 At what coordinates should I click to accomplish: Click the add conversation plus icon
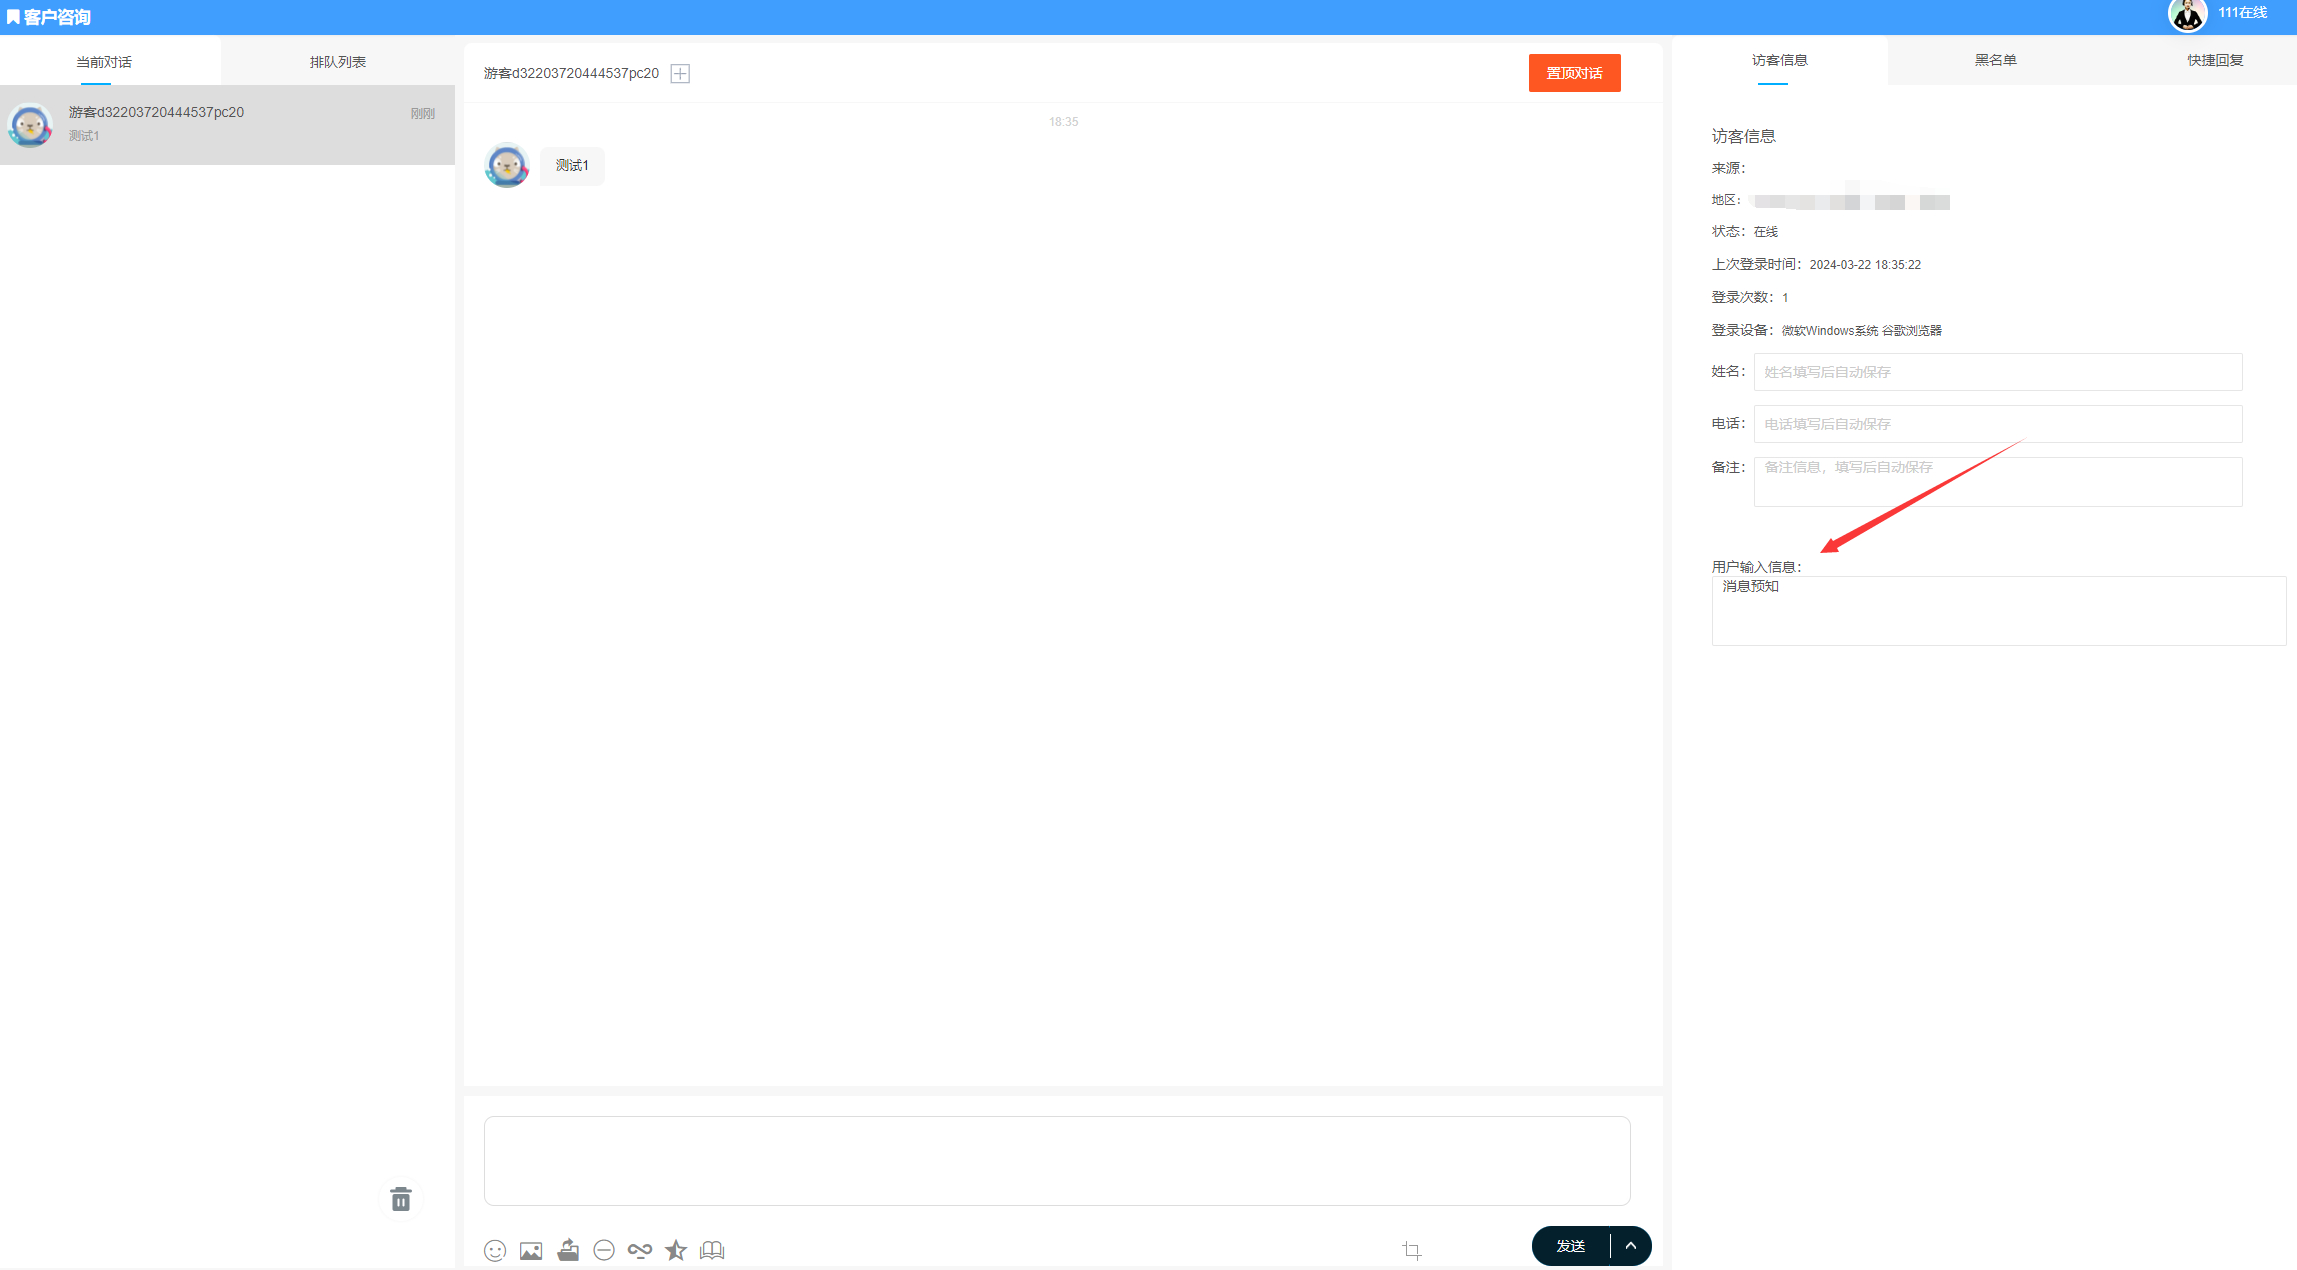pyautogui.click(x=680, y=74)
